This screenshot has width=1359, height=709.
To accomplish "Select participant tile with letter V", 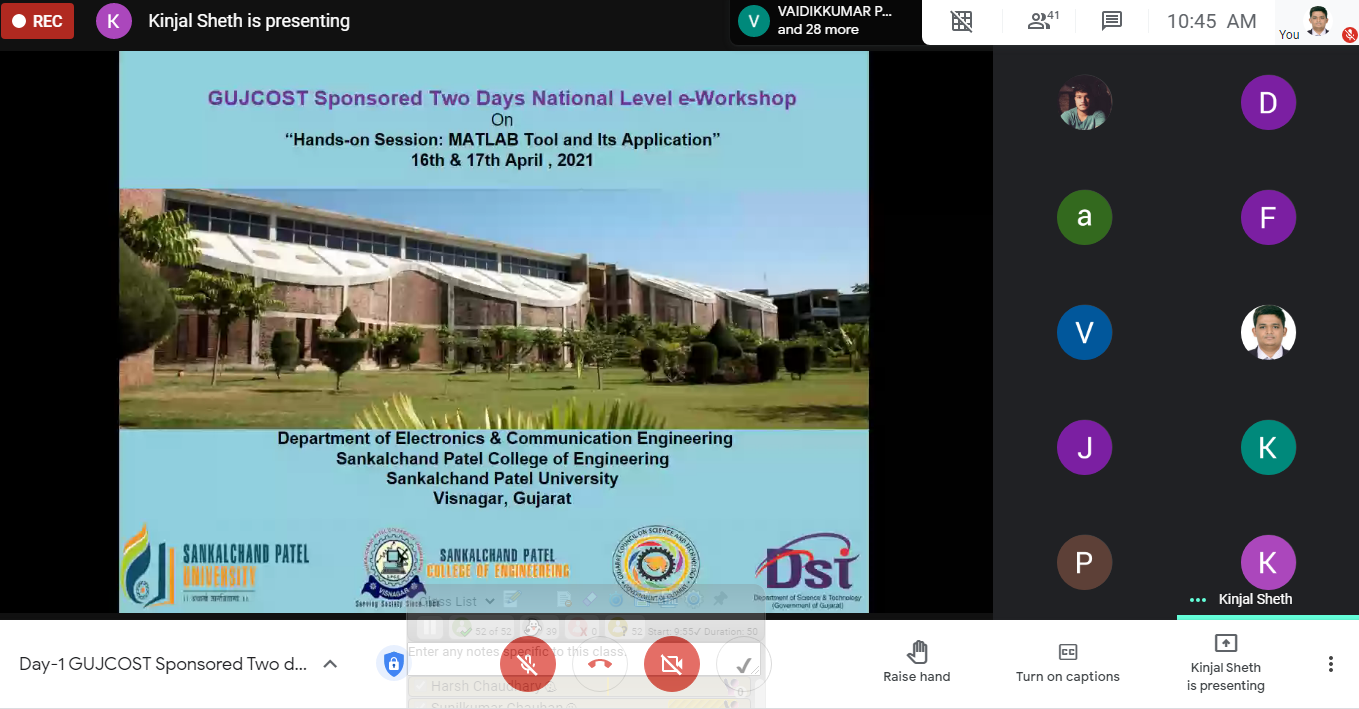I will click(x=1084, y=332).
